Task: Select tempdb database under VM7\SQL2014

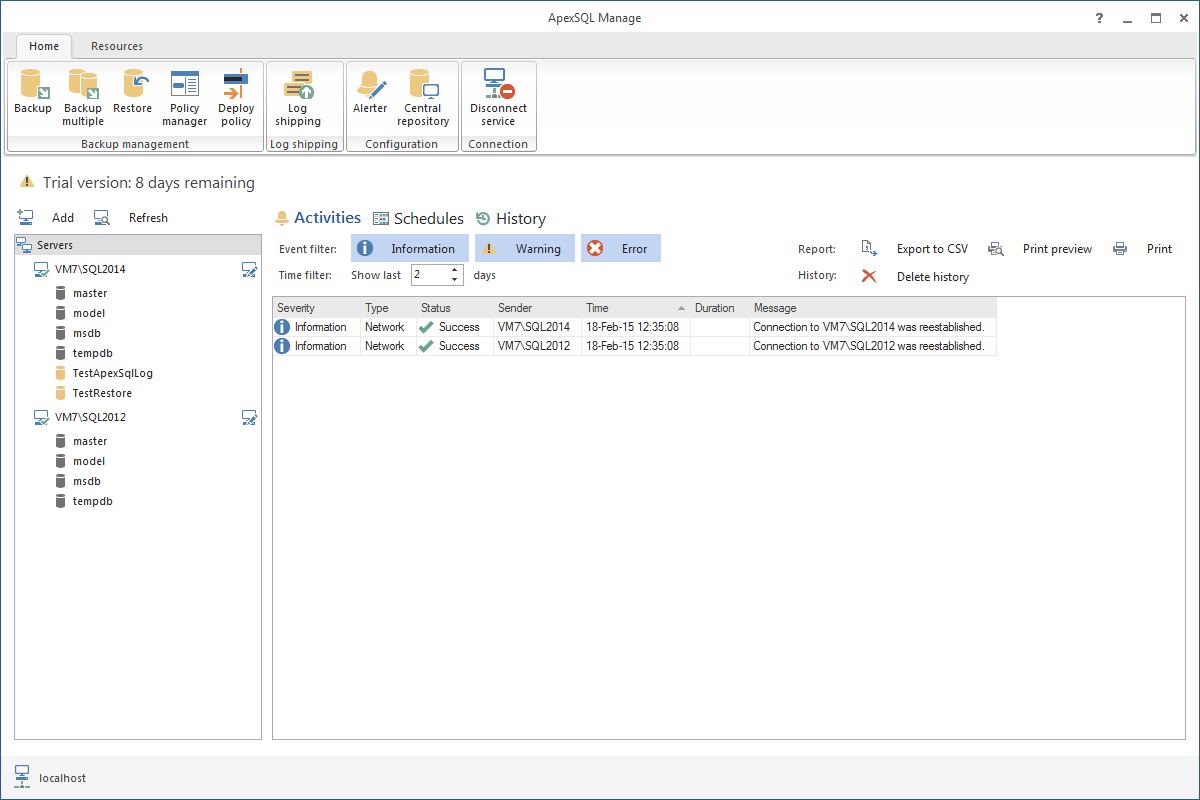Action: (x=93, y=353)
